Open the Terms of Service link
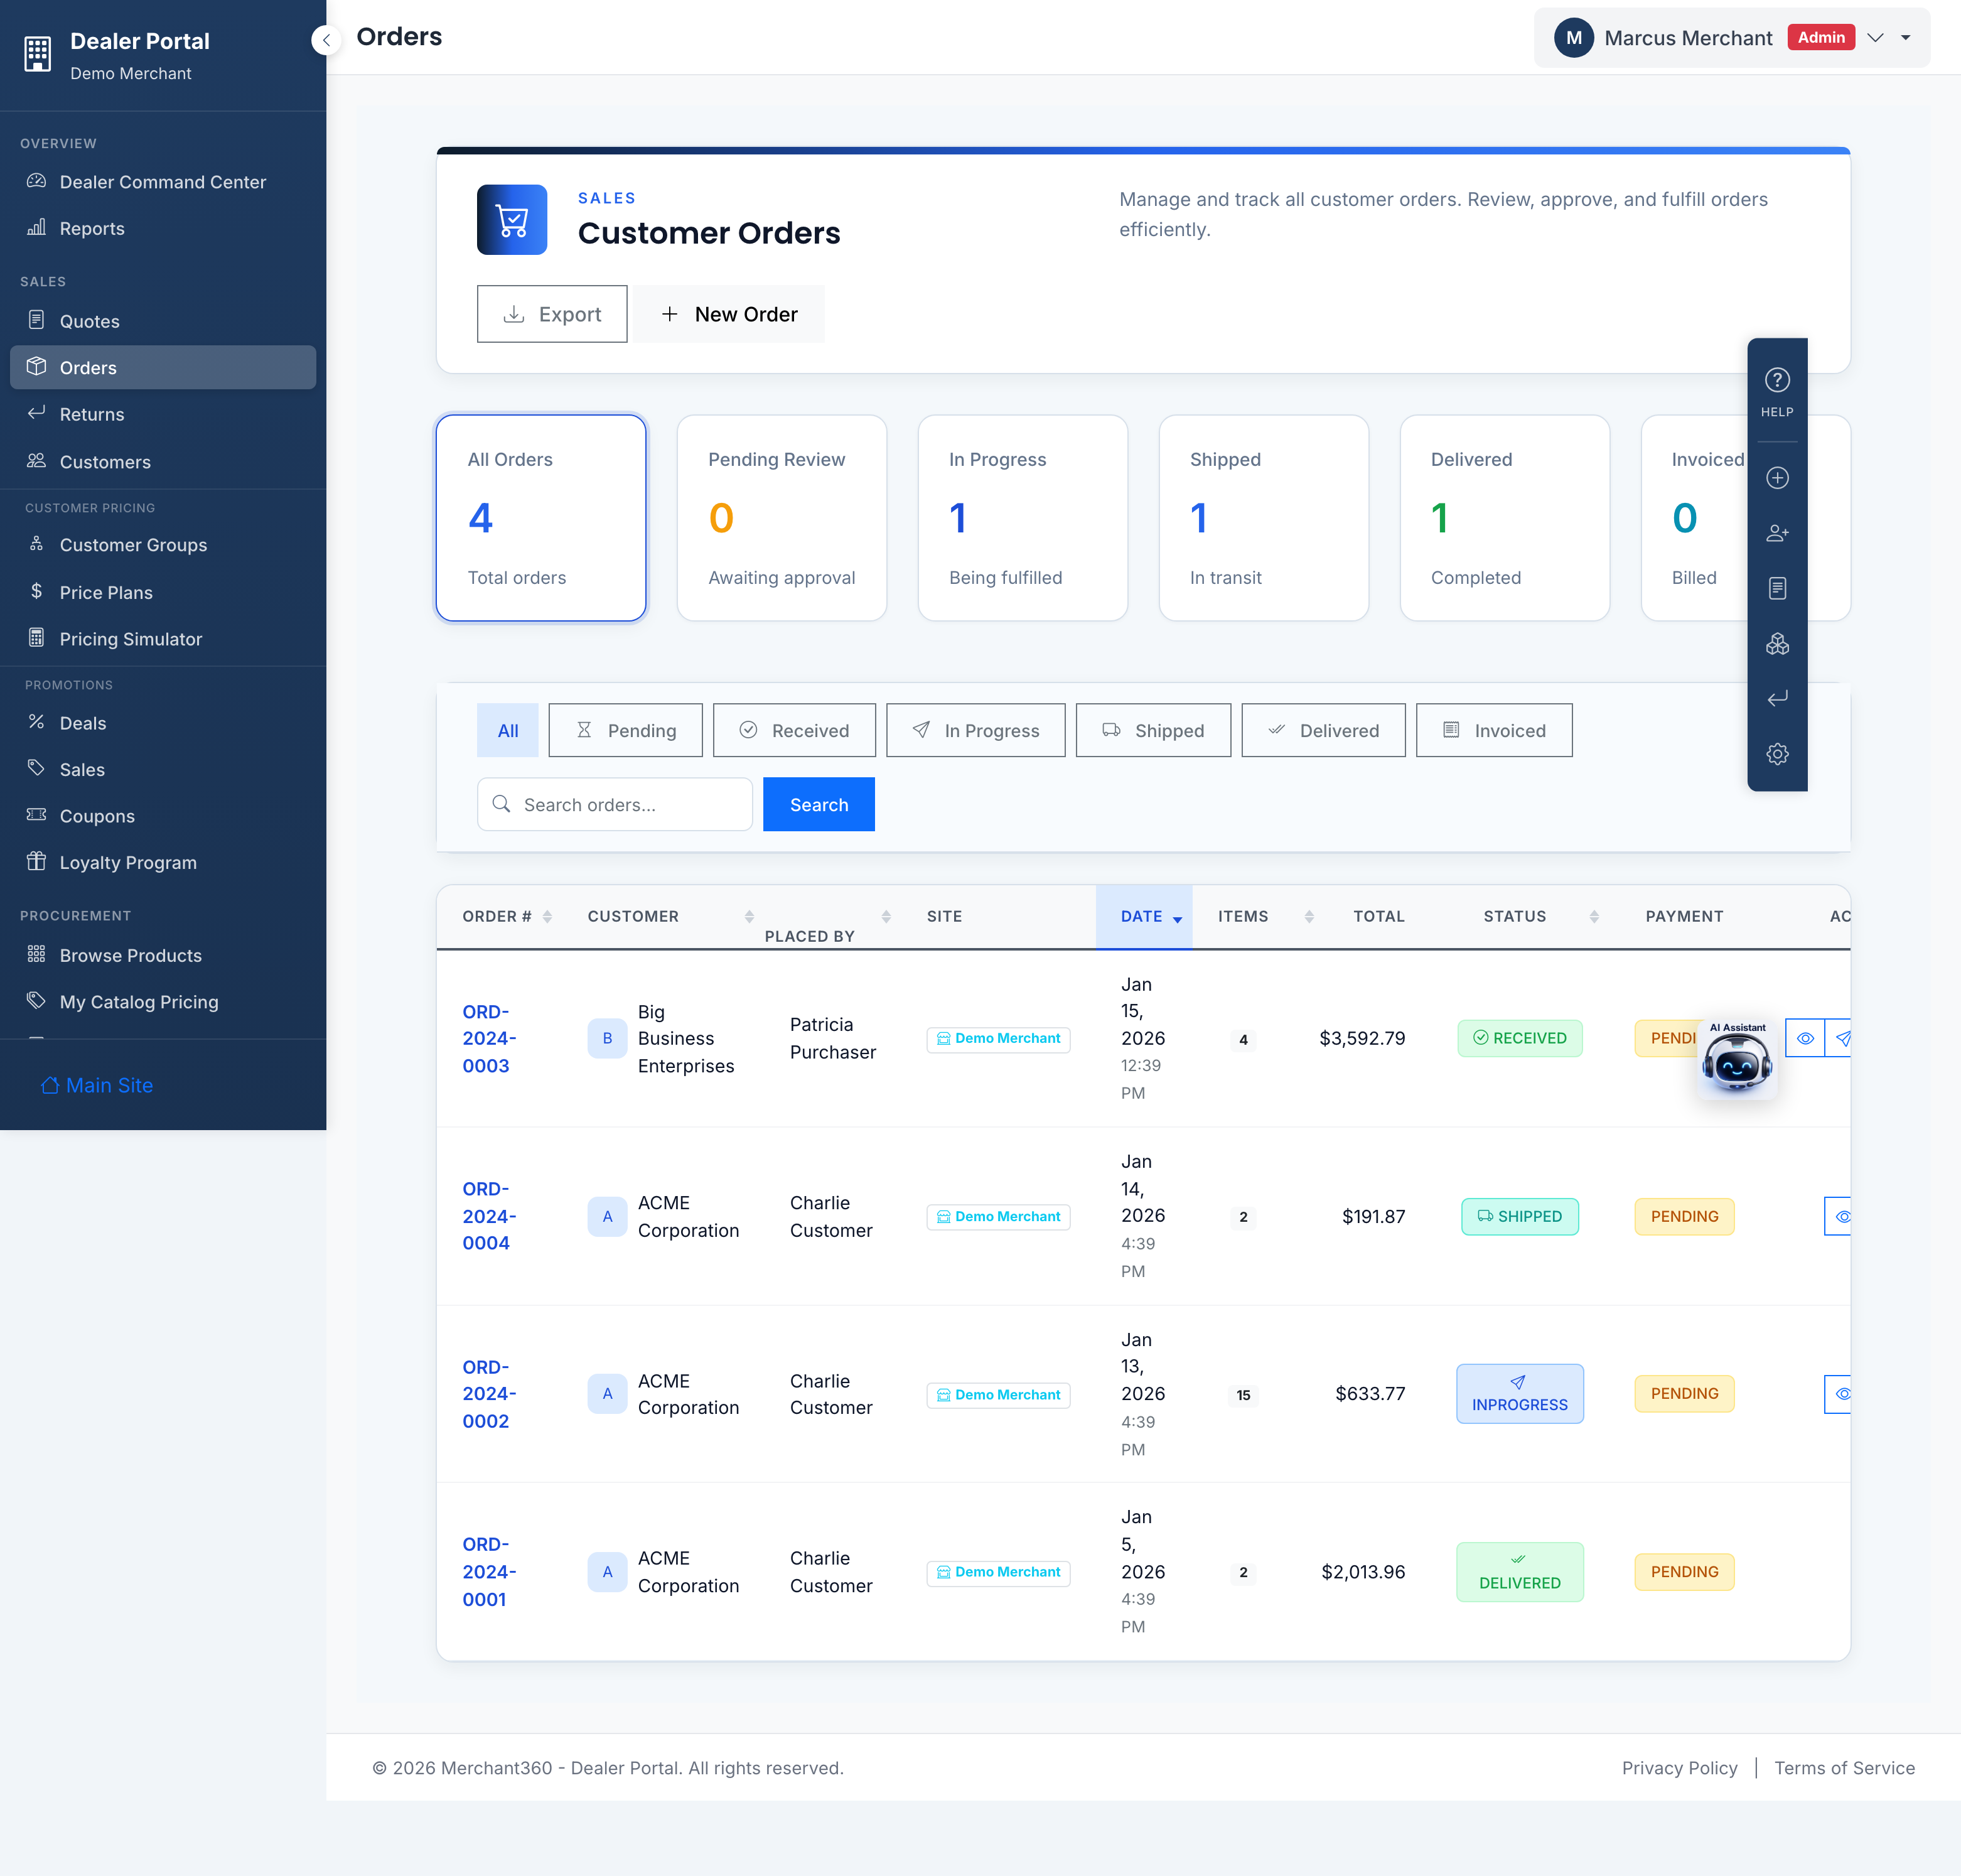This screenshot has height=1876, width=1961. pyautogui.click(x=1844, y=1768)
